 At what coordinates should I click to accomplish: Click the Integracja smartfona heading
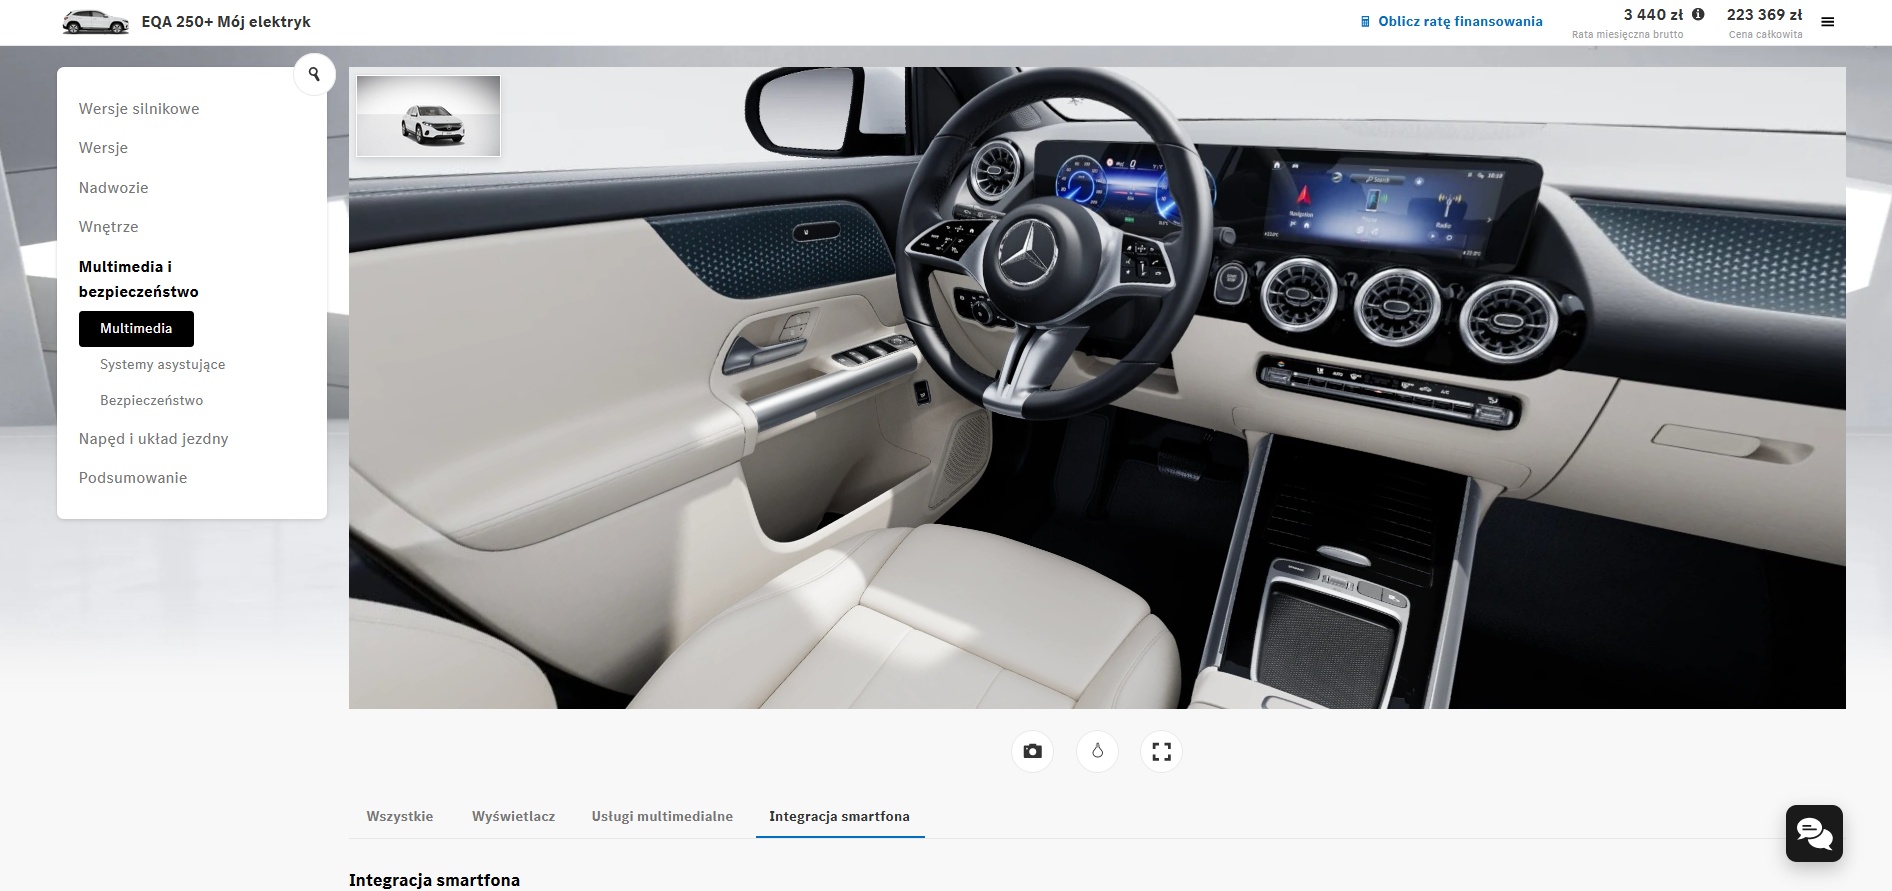click(434, 880)
